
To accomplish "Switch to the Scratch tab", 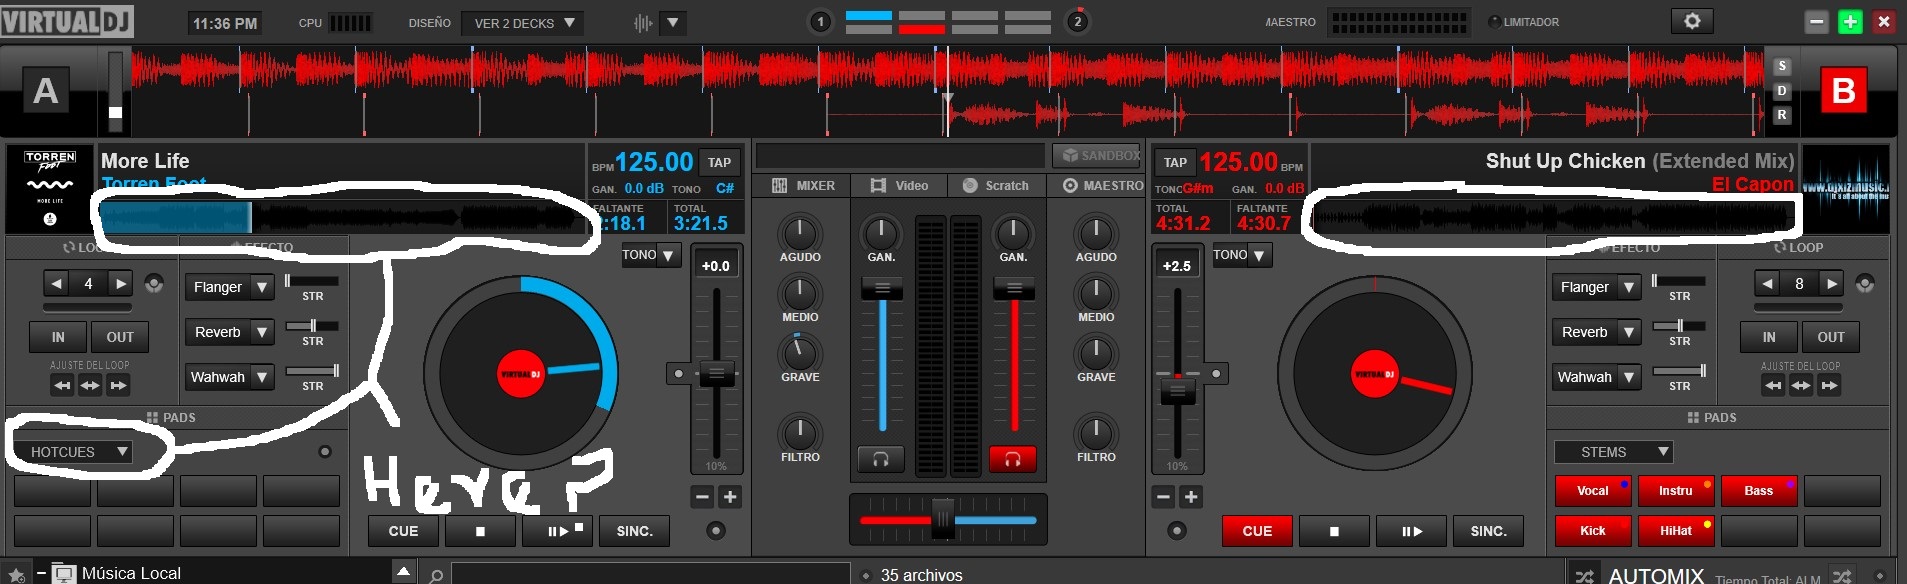I will [x=995, y=185].
